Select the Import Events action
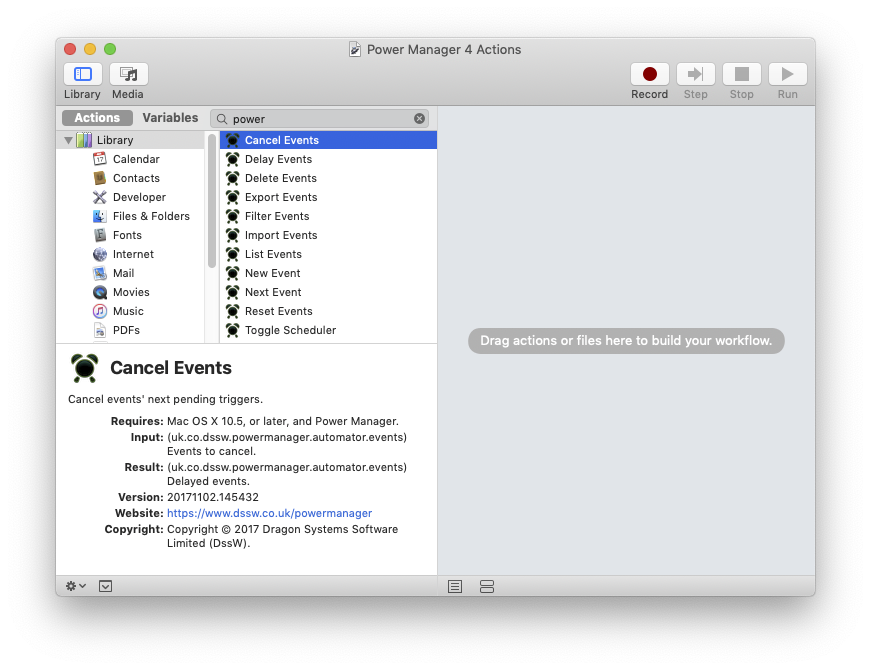 tap(328, 235)
